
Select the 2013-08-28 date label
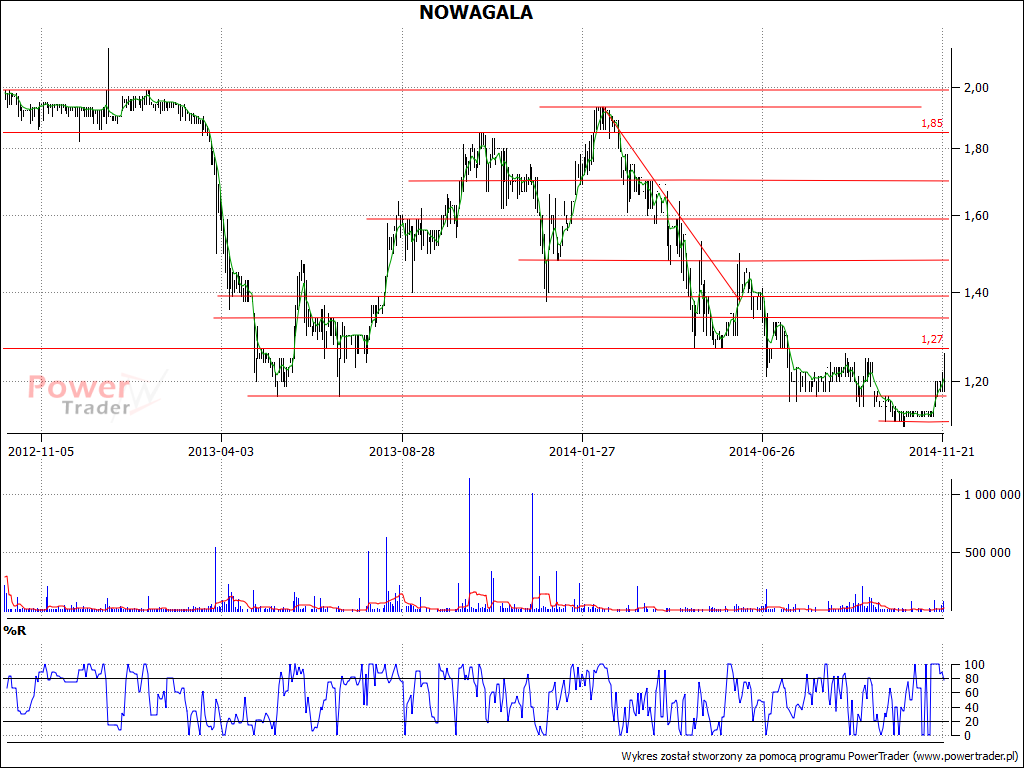(402, 451)
